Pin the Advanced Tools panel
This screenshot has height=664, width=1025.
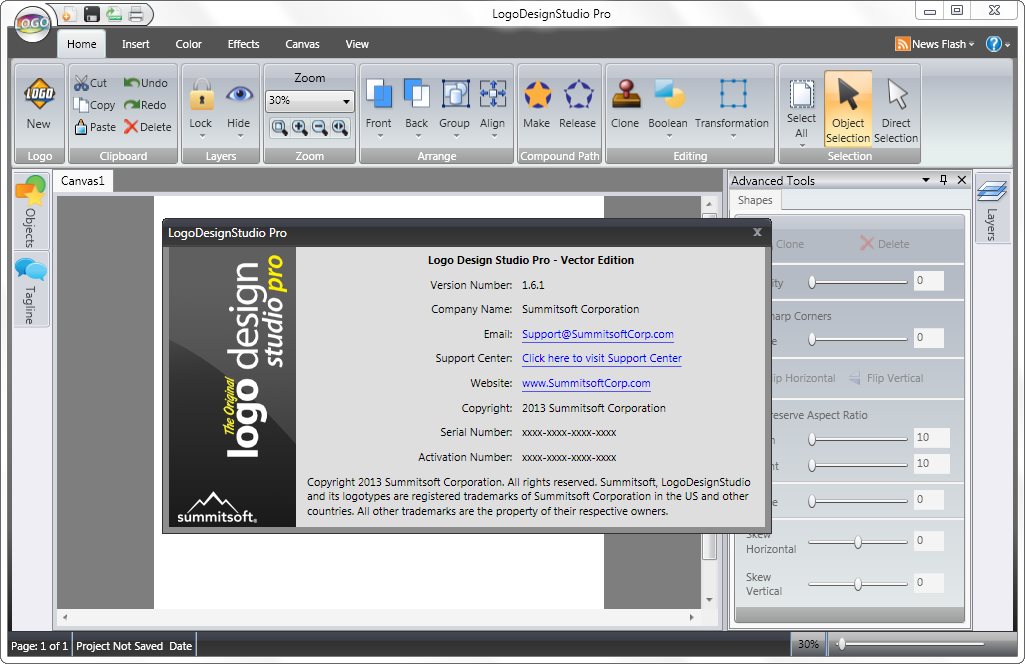pyautogui.click(x=943, y=180)
